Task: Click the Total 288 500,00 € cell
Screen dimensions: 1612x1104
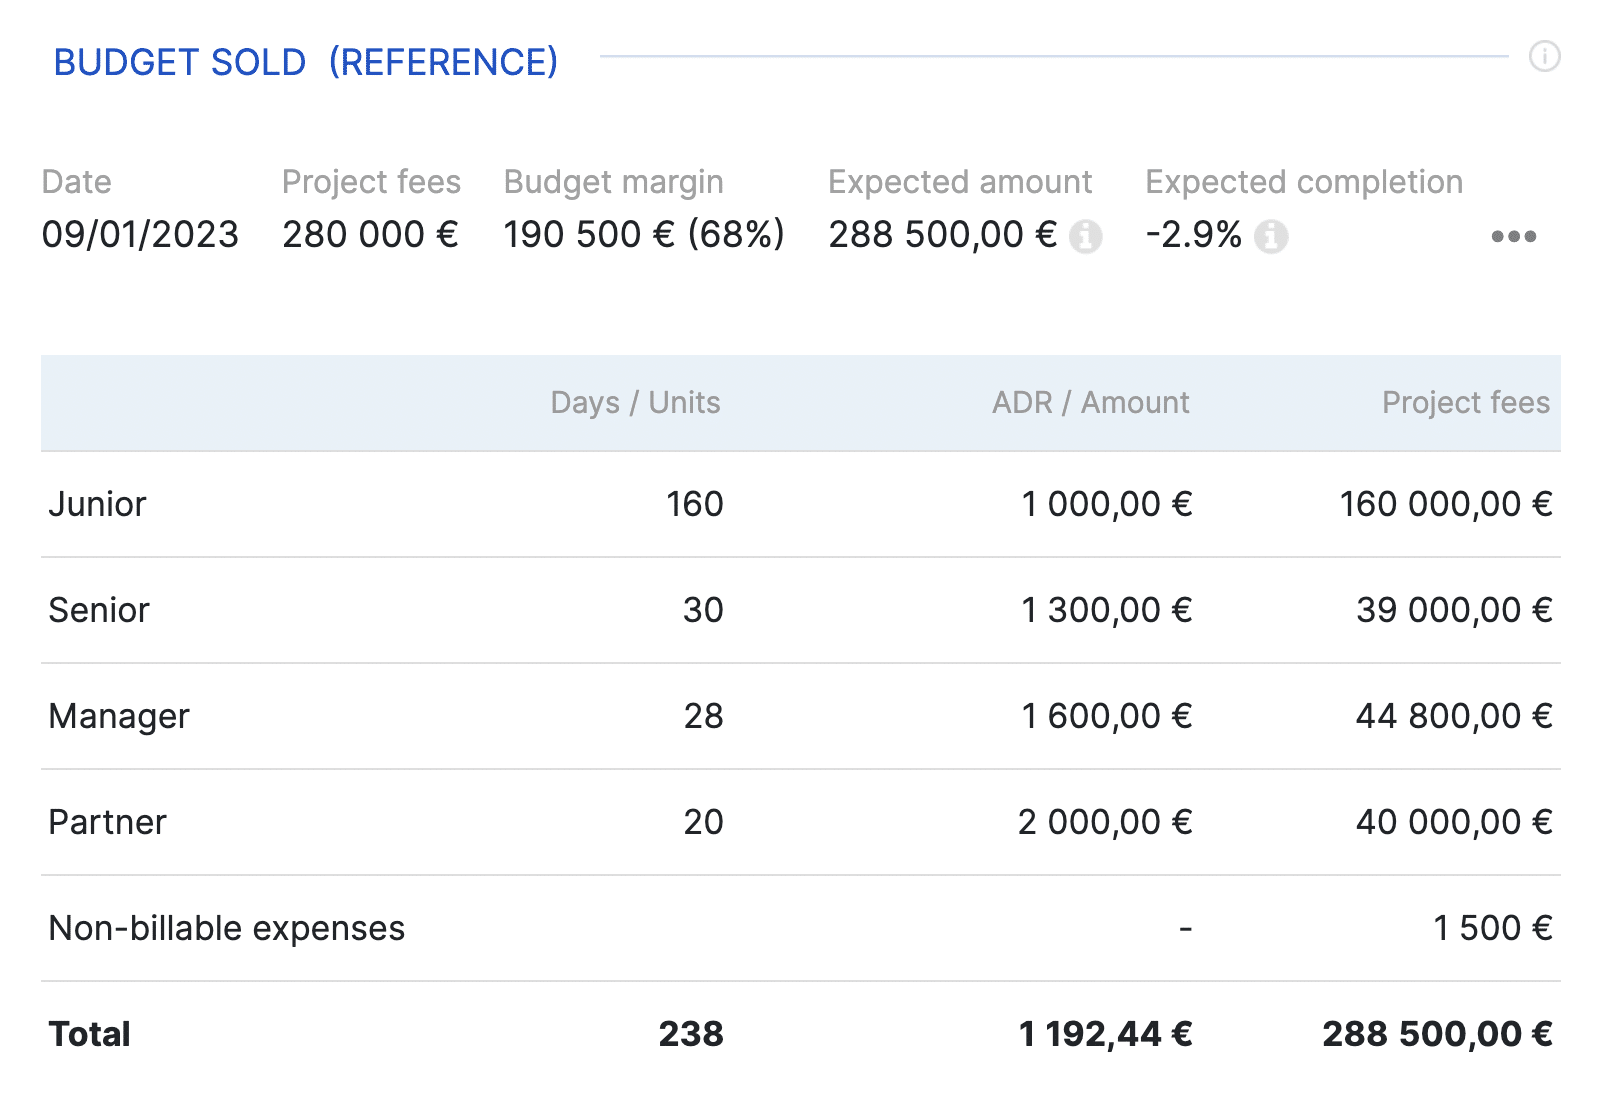Action: pyautogui.click(x=1437, y=1034)
